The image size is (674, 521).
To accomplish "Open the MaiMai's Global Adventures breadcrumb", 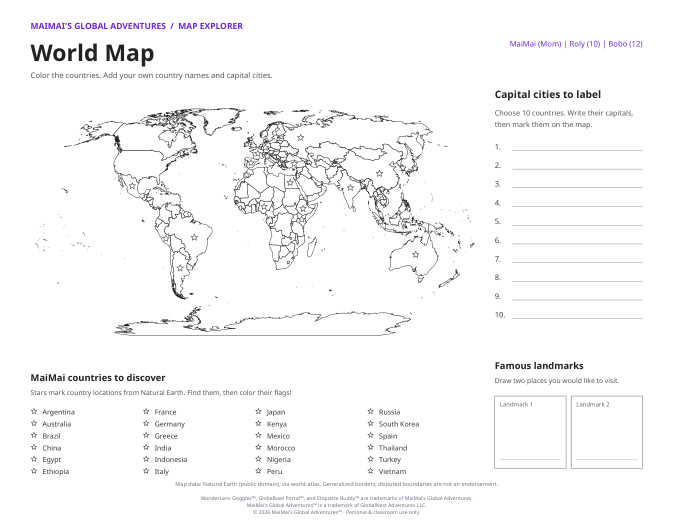I will tap(98, 26).
